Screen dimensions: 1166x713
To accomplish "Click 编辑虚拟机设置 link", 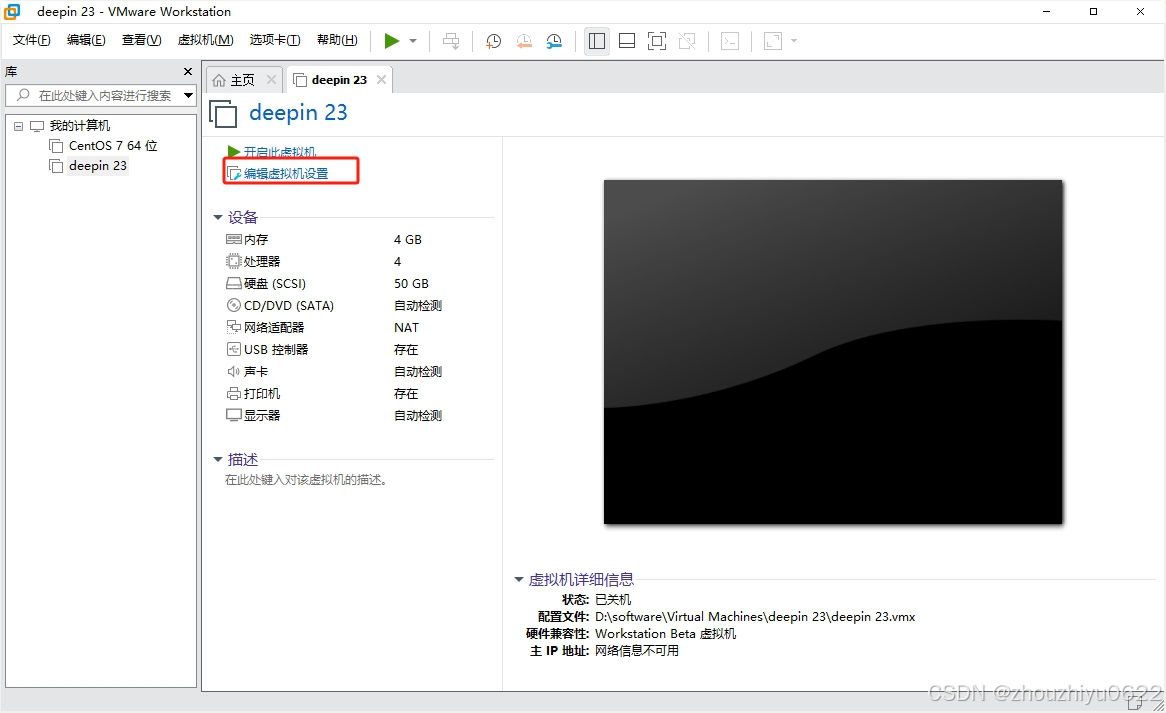I will click(x=286, y=173).
